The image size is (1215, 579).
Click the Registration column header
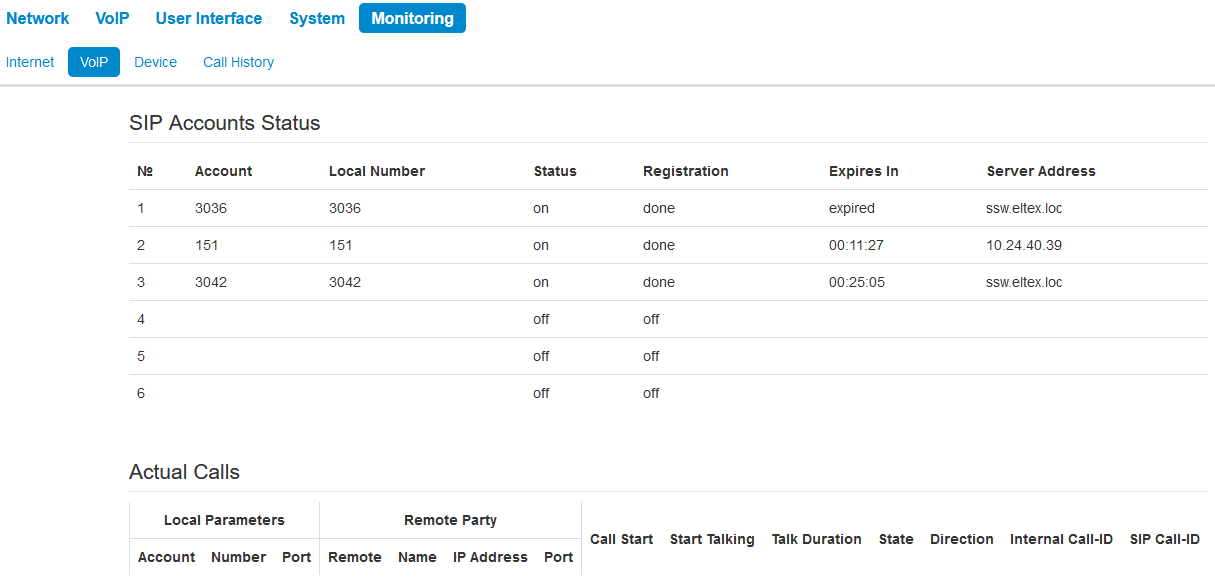pos(685,171)
